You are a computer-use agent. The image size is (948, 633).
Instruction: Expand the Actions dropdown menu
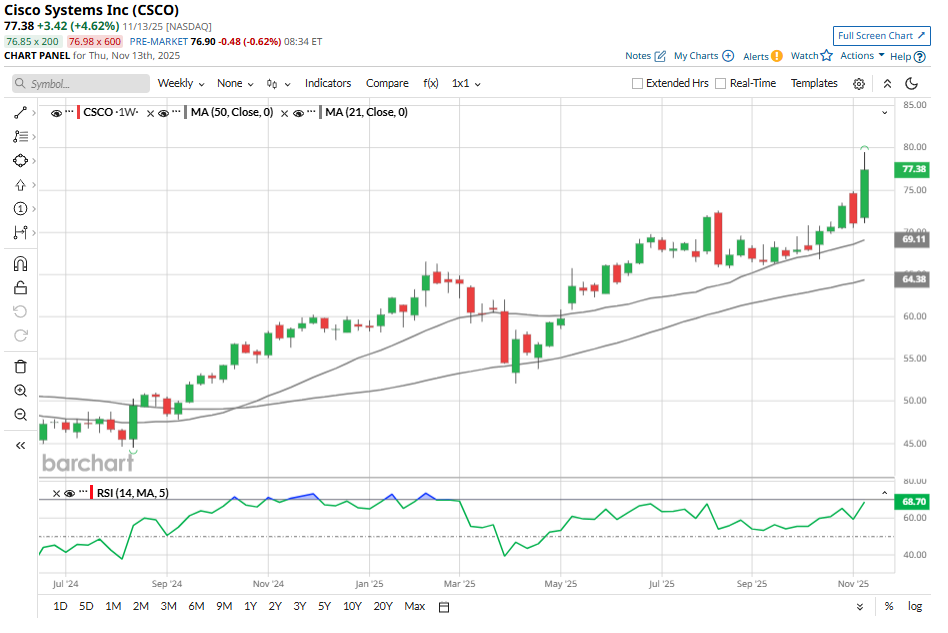[x=862, y=56]
